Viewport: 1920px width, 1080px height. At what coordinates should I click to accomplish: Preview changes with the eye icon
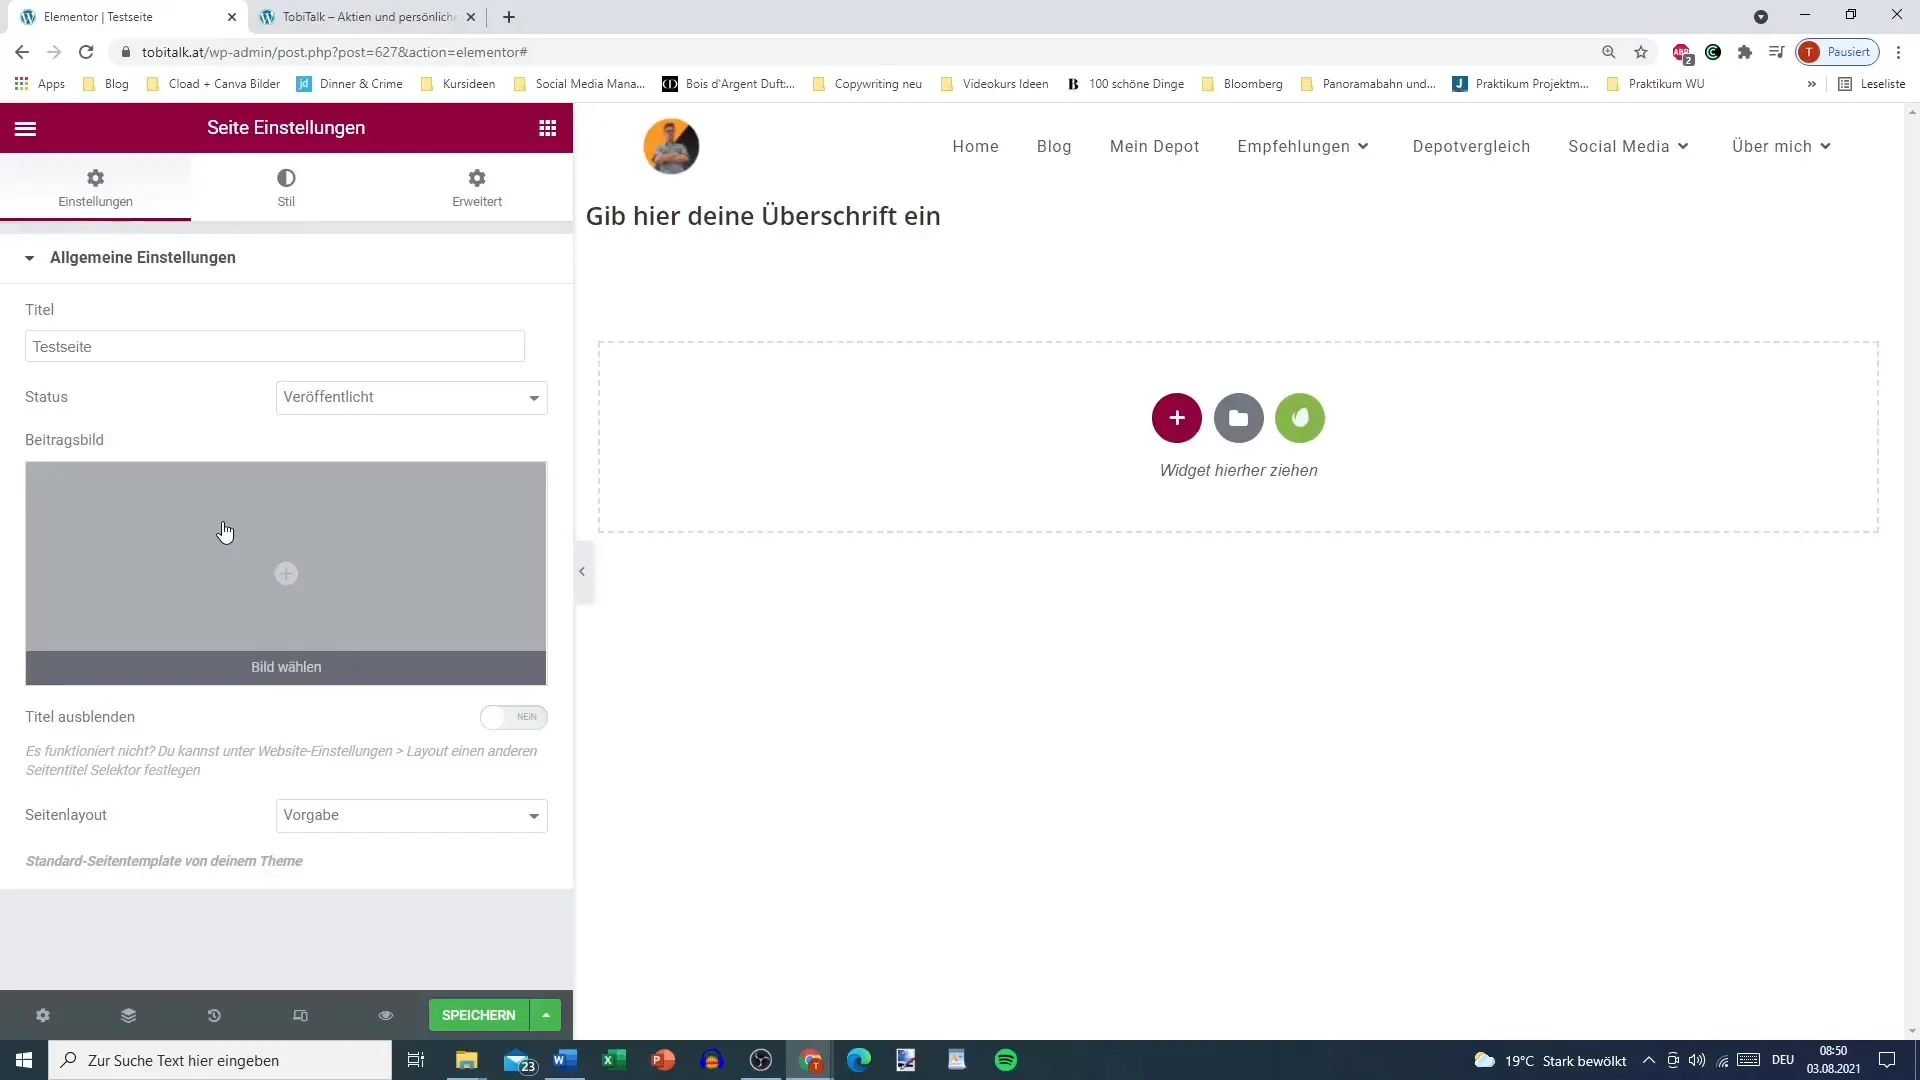tap(386, 1015)
